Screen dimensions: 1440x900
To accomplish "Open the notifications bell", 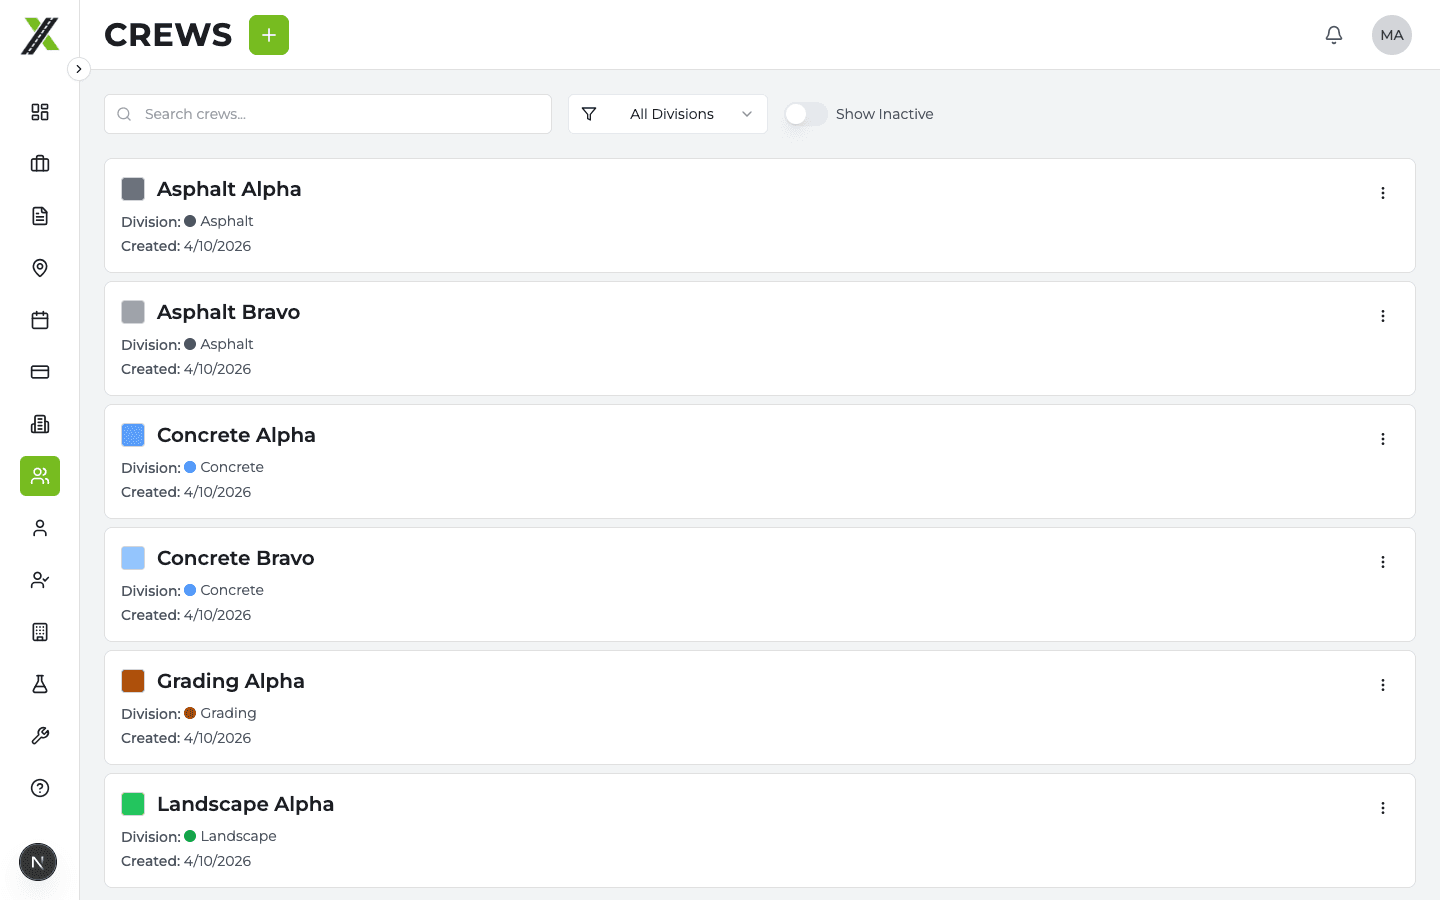I will (x=1334, y=35).
